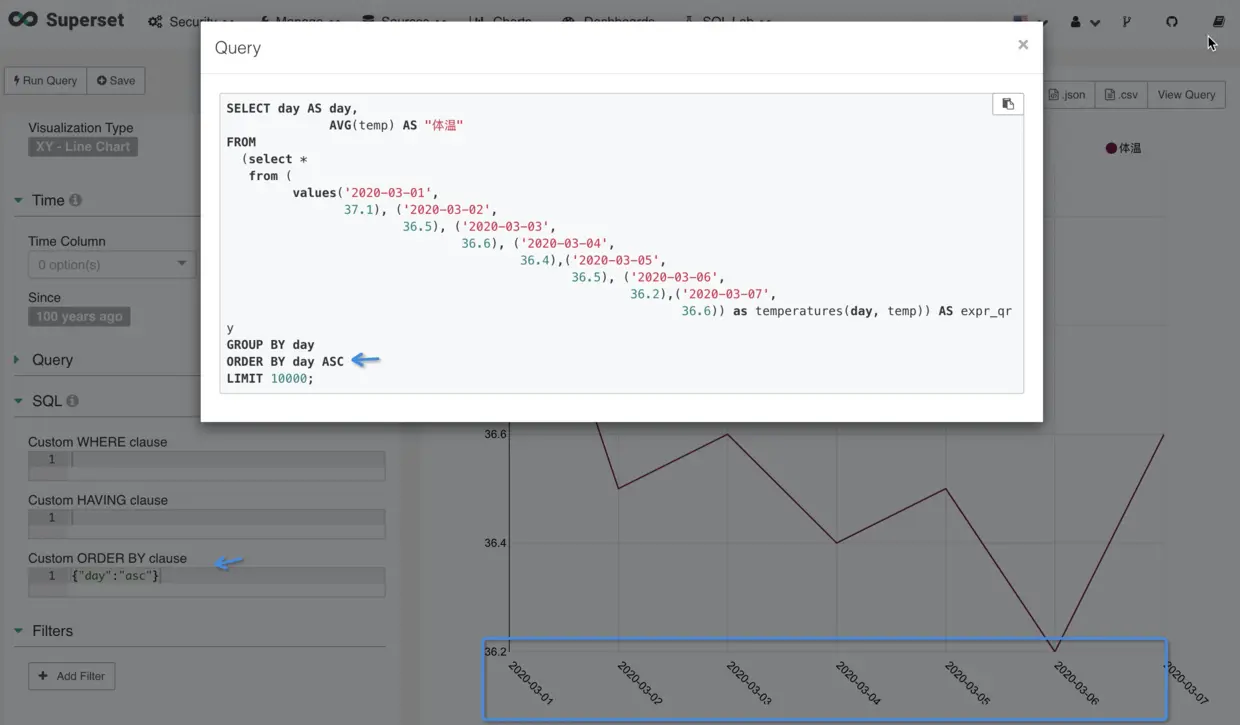Click the 'LIMIT 10000;' line in query
Viewport: 1240px width, 725px height.
pos(270,378)
